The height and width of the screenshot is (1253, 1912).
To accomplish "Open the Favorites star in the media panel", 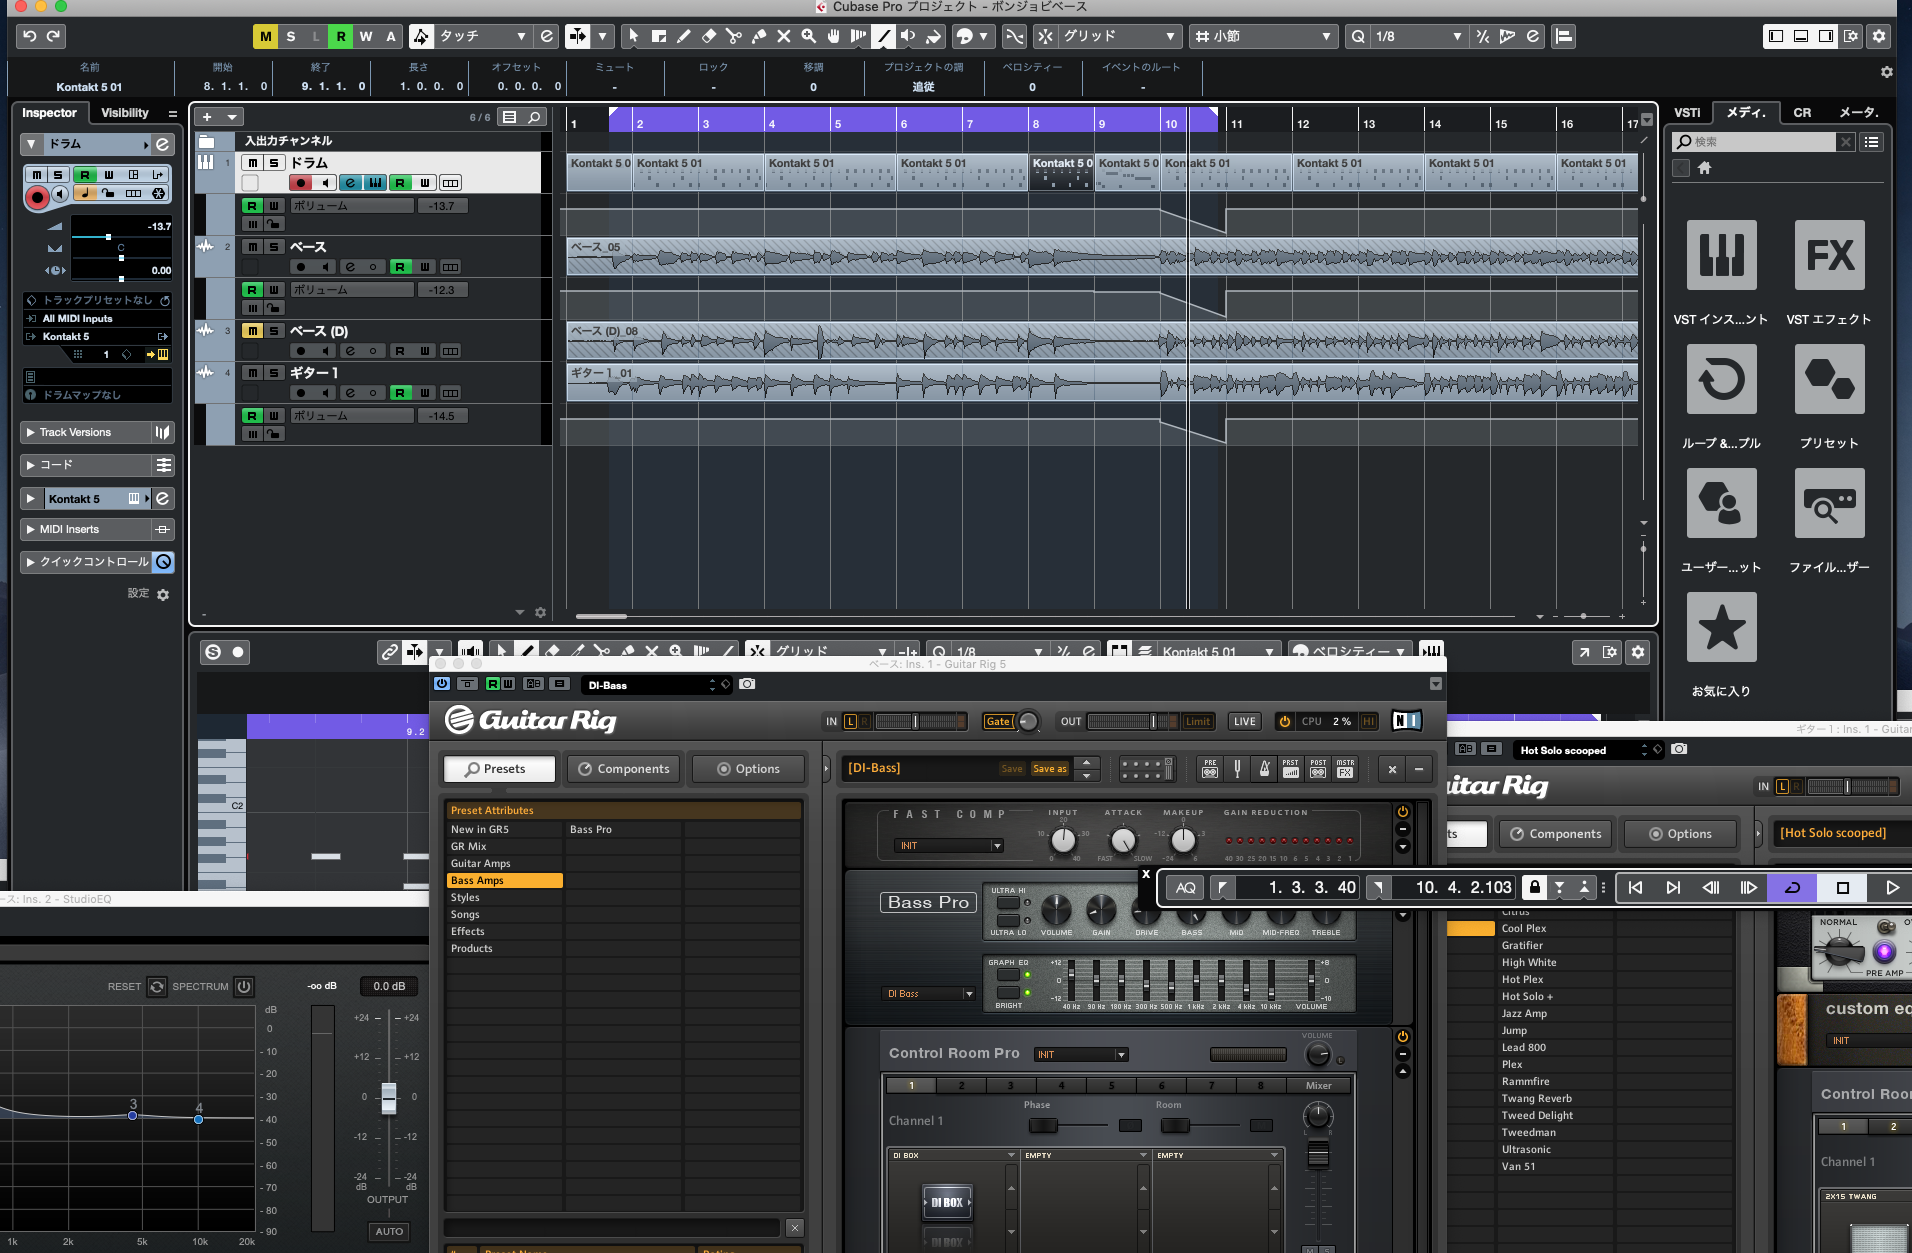I will 1721,628.
